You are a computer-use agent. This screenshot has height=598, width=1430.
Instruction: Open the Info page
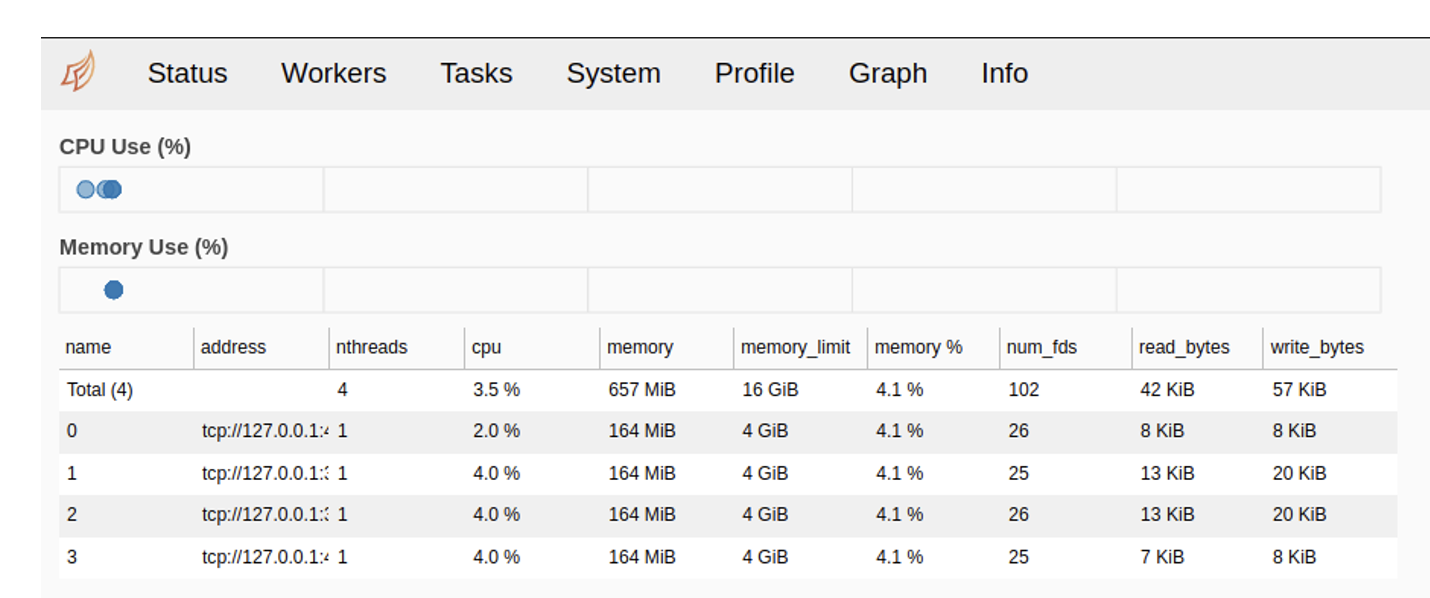tap(1004, 73)
